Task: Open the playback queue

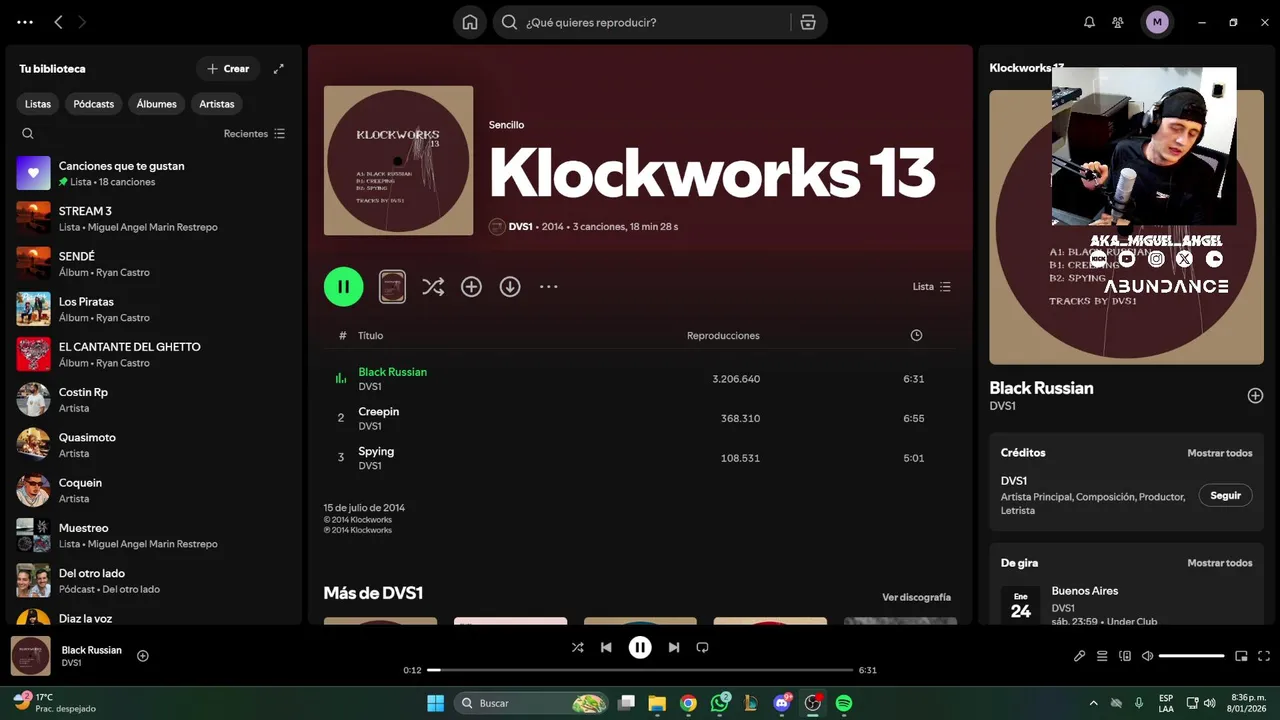Action: [x=1102, y=656]
